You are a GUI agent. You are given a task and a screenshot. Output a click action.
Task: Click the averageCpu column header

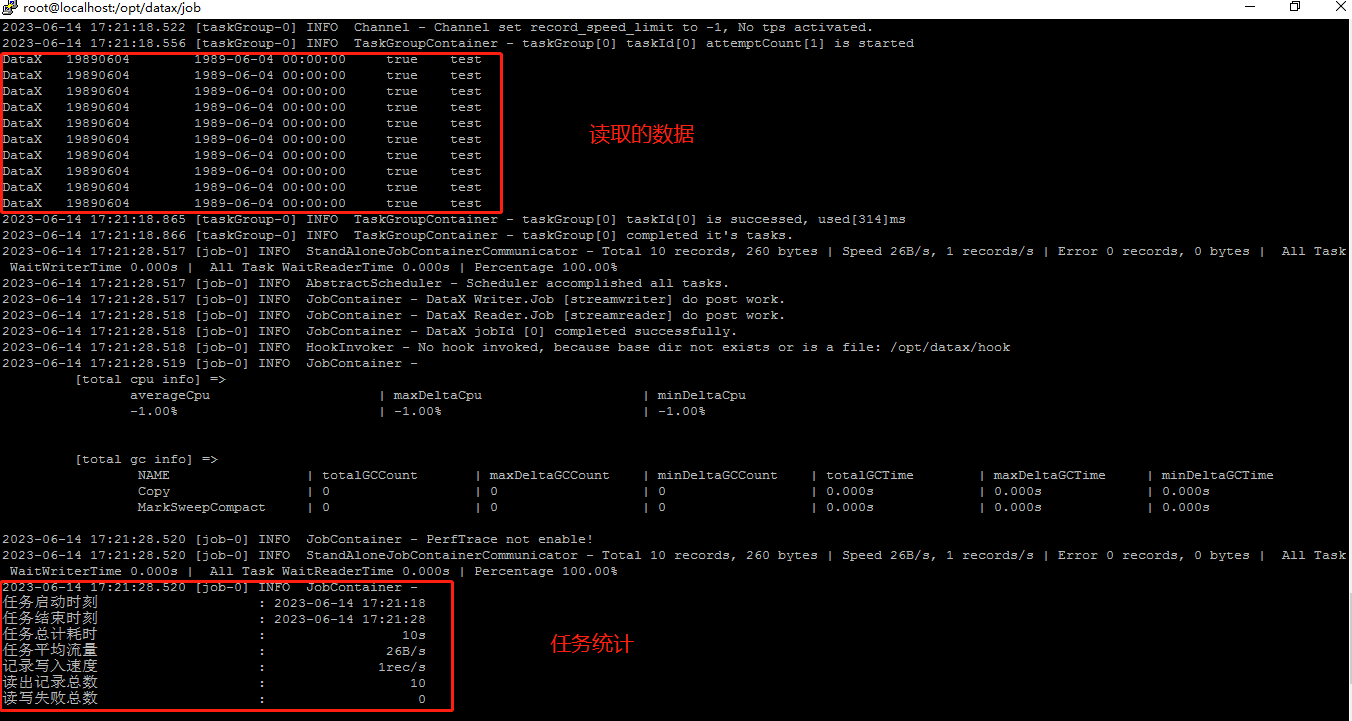170,395
